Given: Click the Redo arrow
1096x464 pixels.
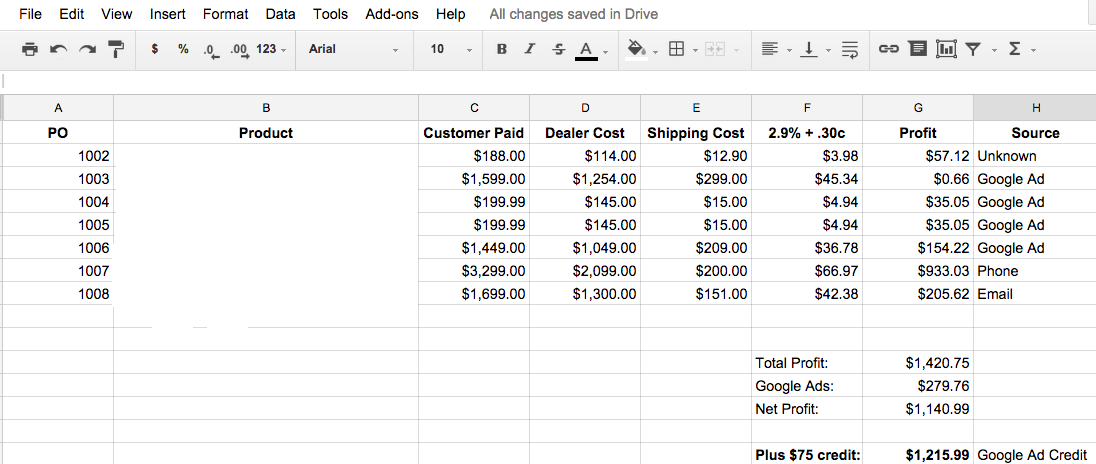Looking at the screenshot, I should 87,49.
